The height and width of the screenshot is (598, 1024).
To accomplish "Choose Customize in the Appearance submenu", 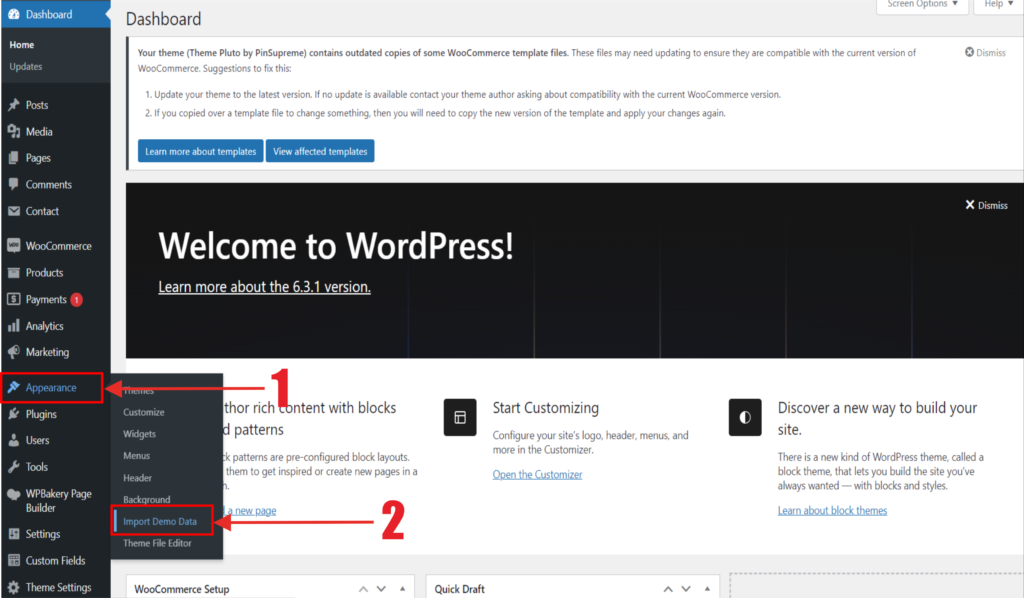I will coord(144,412).
